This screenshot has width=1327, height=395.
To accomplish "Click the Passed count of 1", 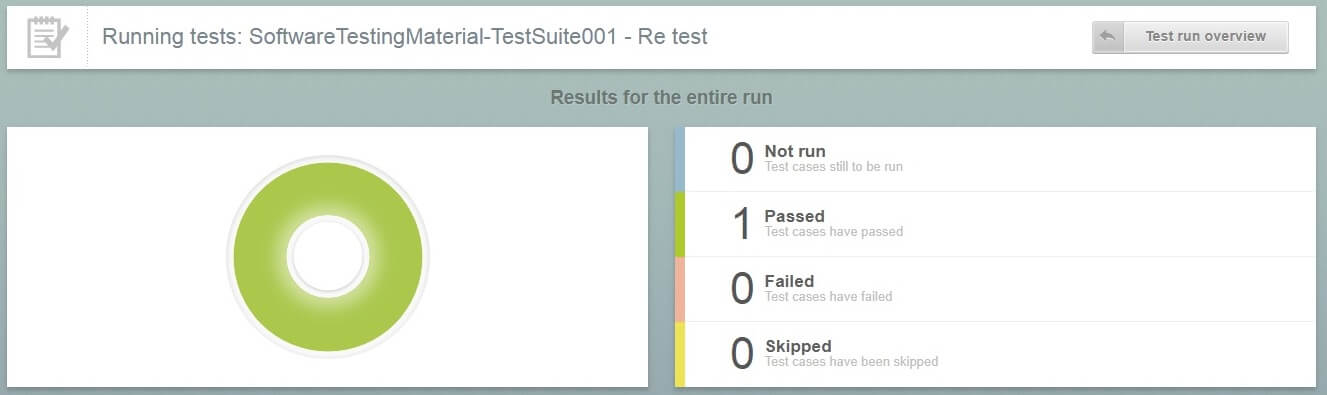I will click(741, 224).
